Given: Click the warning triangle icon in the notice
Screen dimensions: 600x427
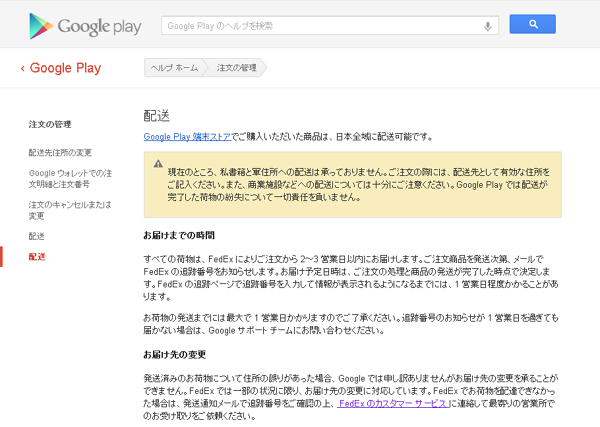Looking at the screenshot, I should coord(158,164).
